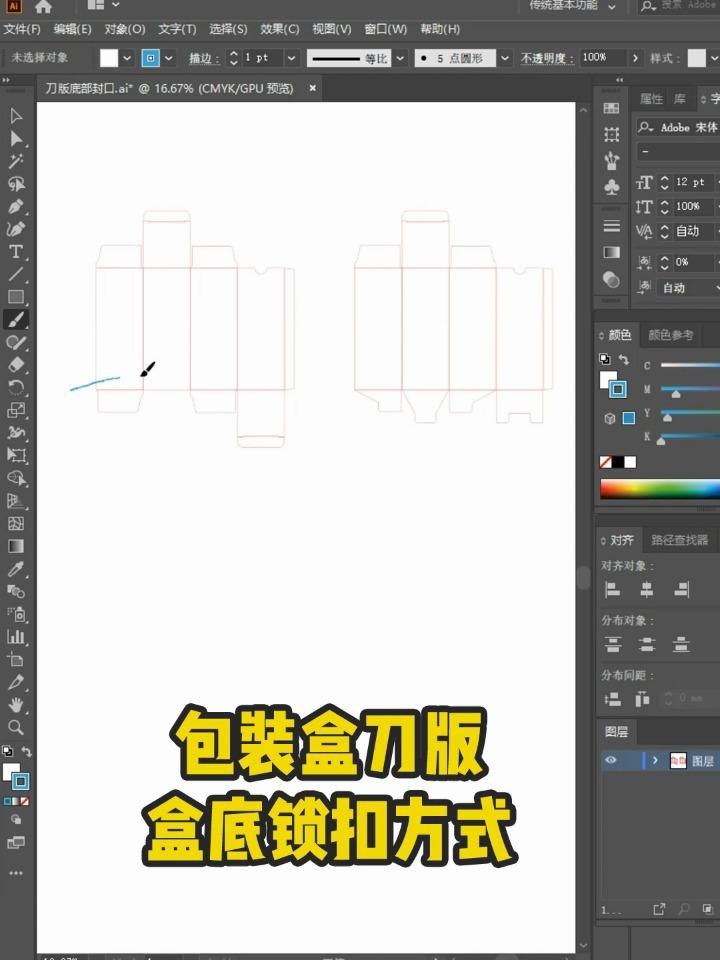Viewport: 720px width, 960px height.
Task: Click horizontal align center button
Action: [647, 590]
